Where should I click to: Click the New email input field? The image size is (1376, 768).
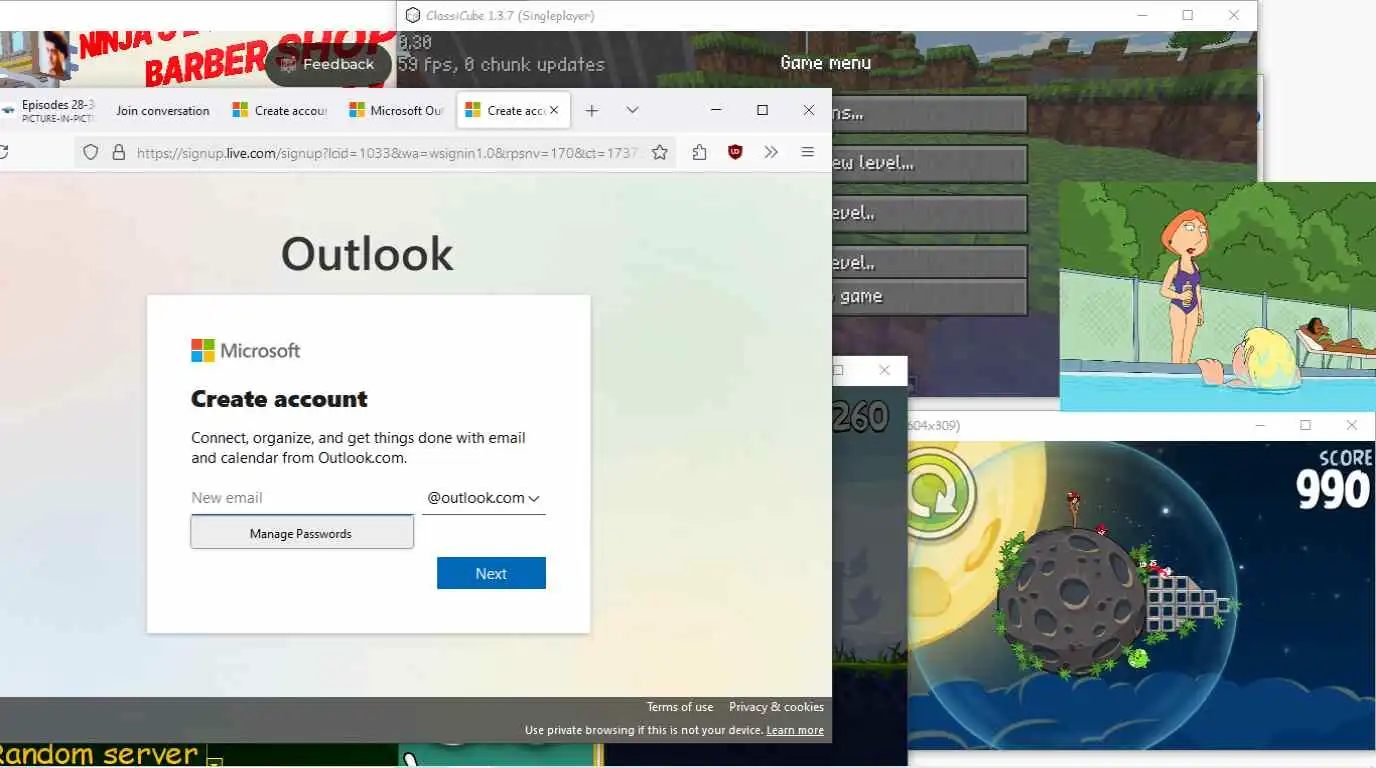tap(302, 498)
